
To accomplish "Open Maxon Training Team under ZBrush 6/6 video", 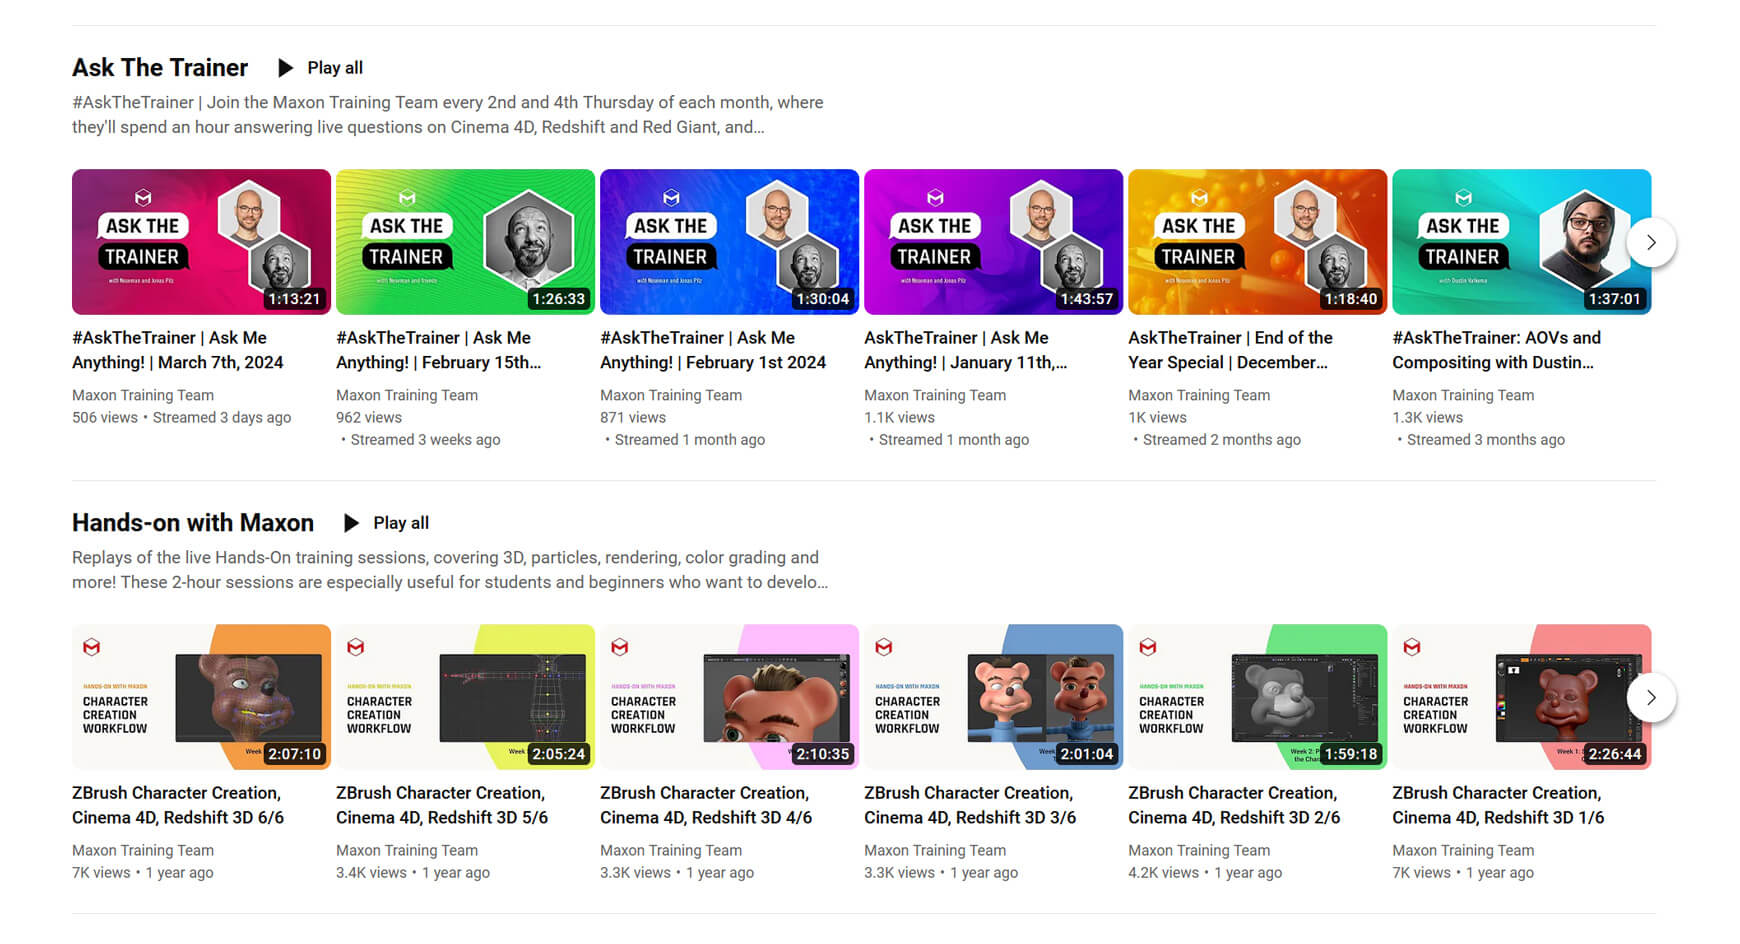I will [143, 850].
